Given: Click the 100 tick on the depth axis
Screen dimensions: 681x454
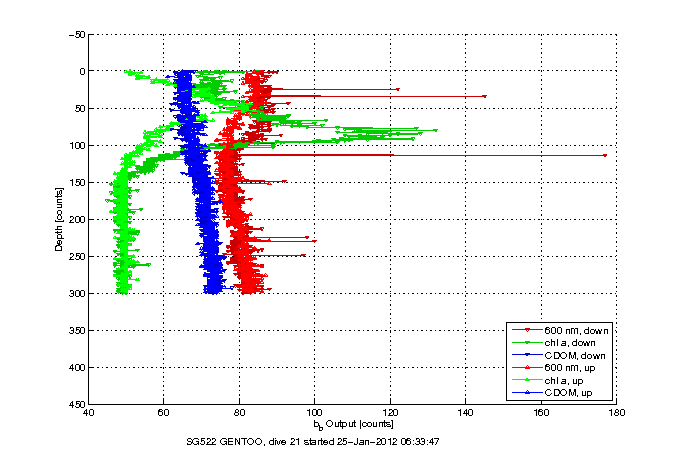Looking at the screenshot, I should click(78, 146).
